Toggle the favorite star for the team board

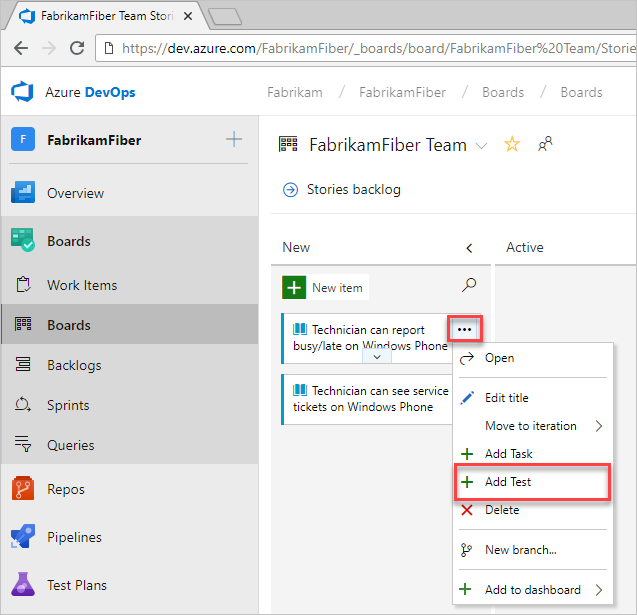click(x=512, y=144)
